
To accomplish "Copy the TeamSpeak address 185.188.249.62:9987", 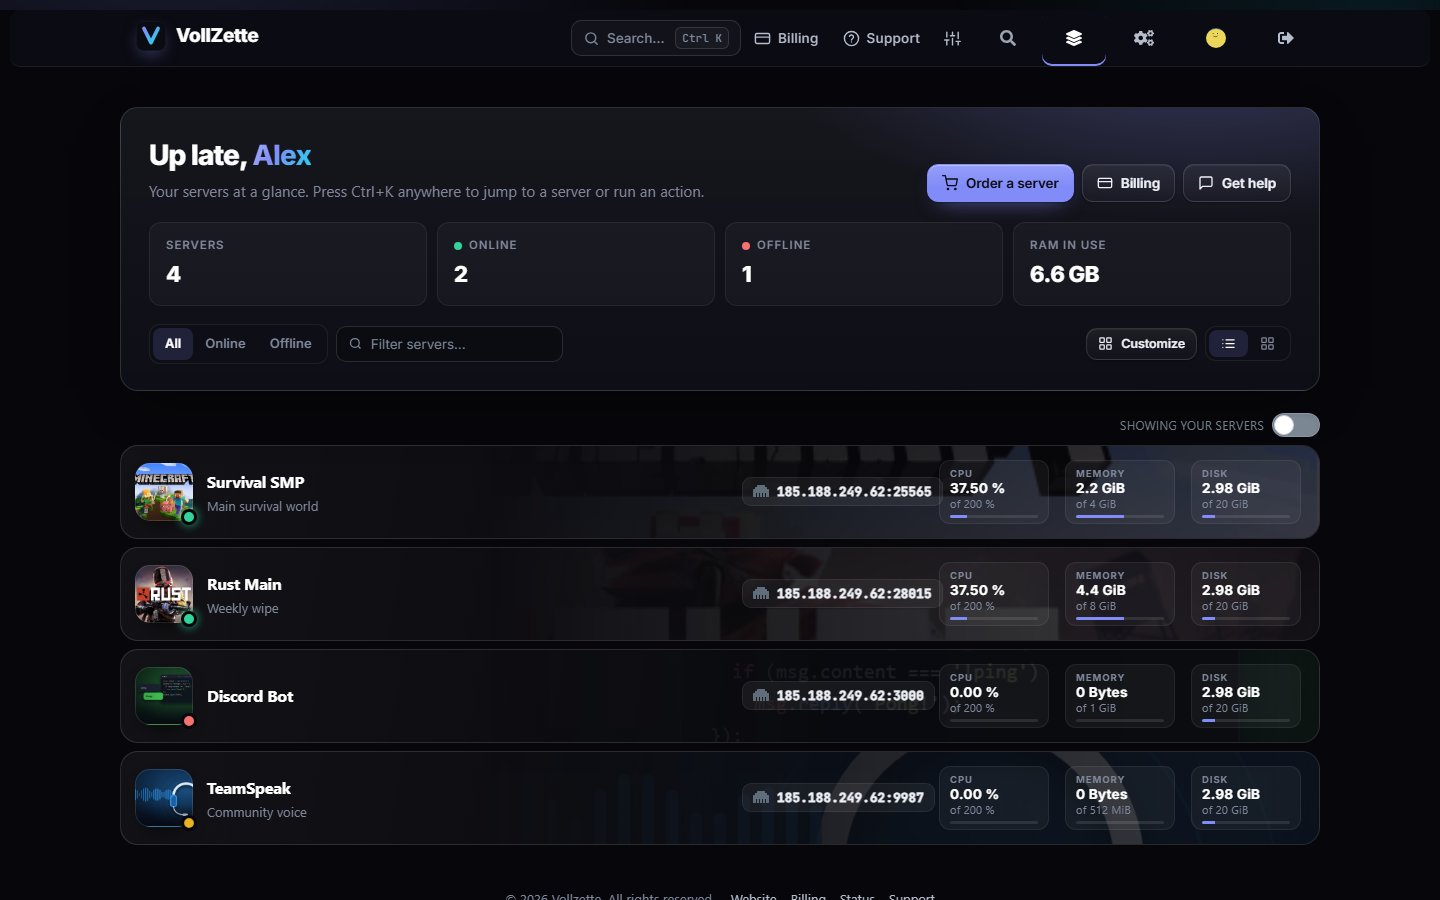I will click(839, 798).
